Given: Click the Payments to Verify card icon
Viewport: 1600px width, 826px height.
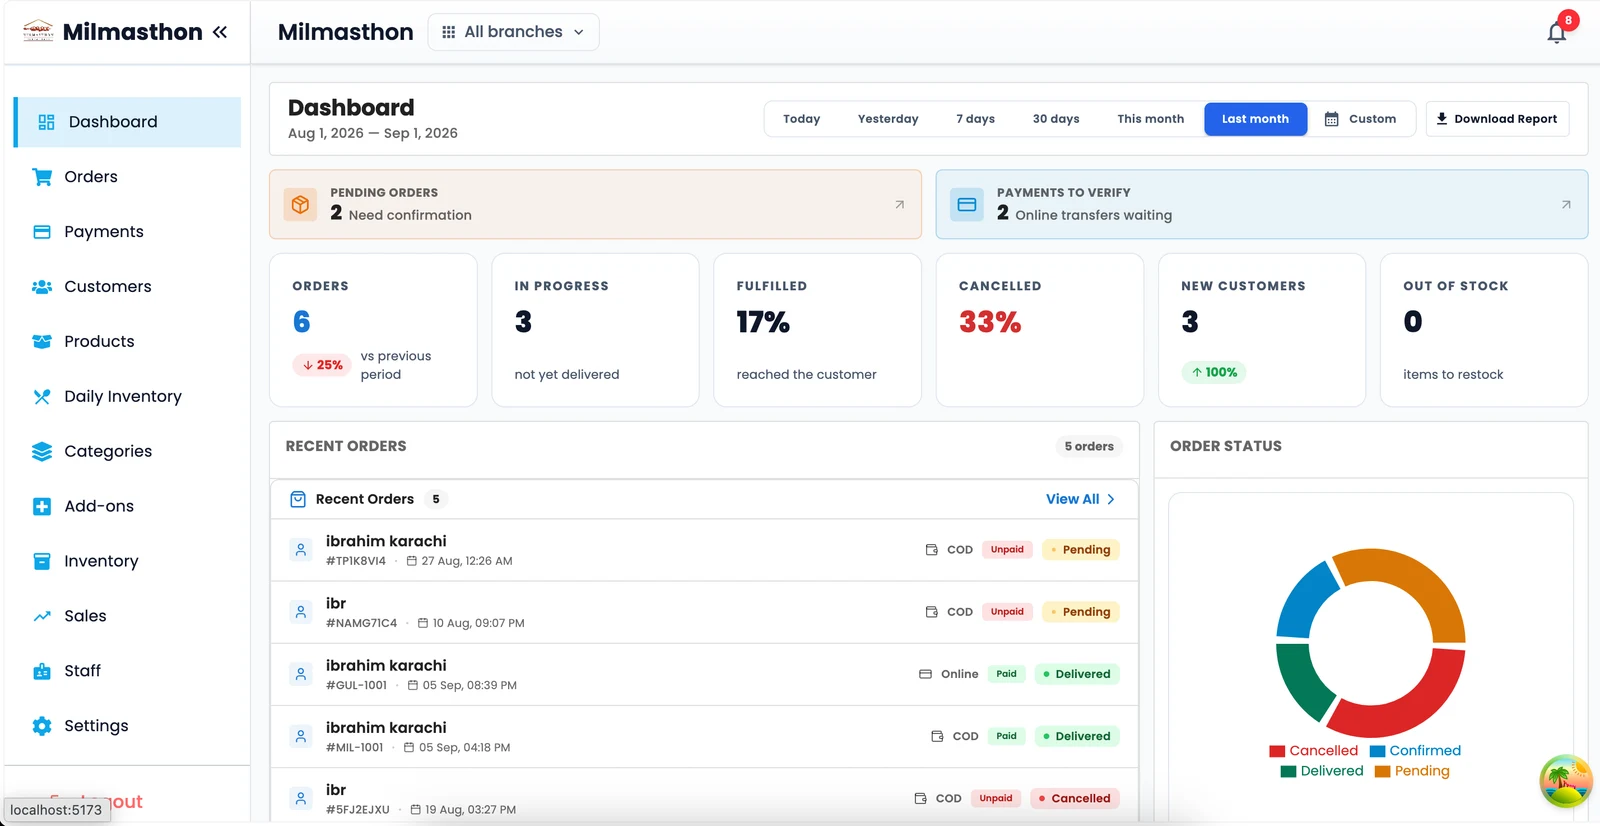Looking at the screenshot, I should (x=967, y=204).
